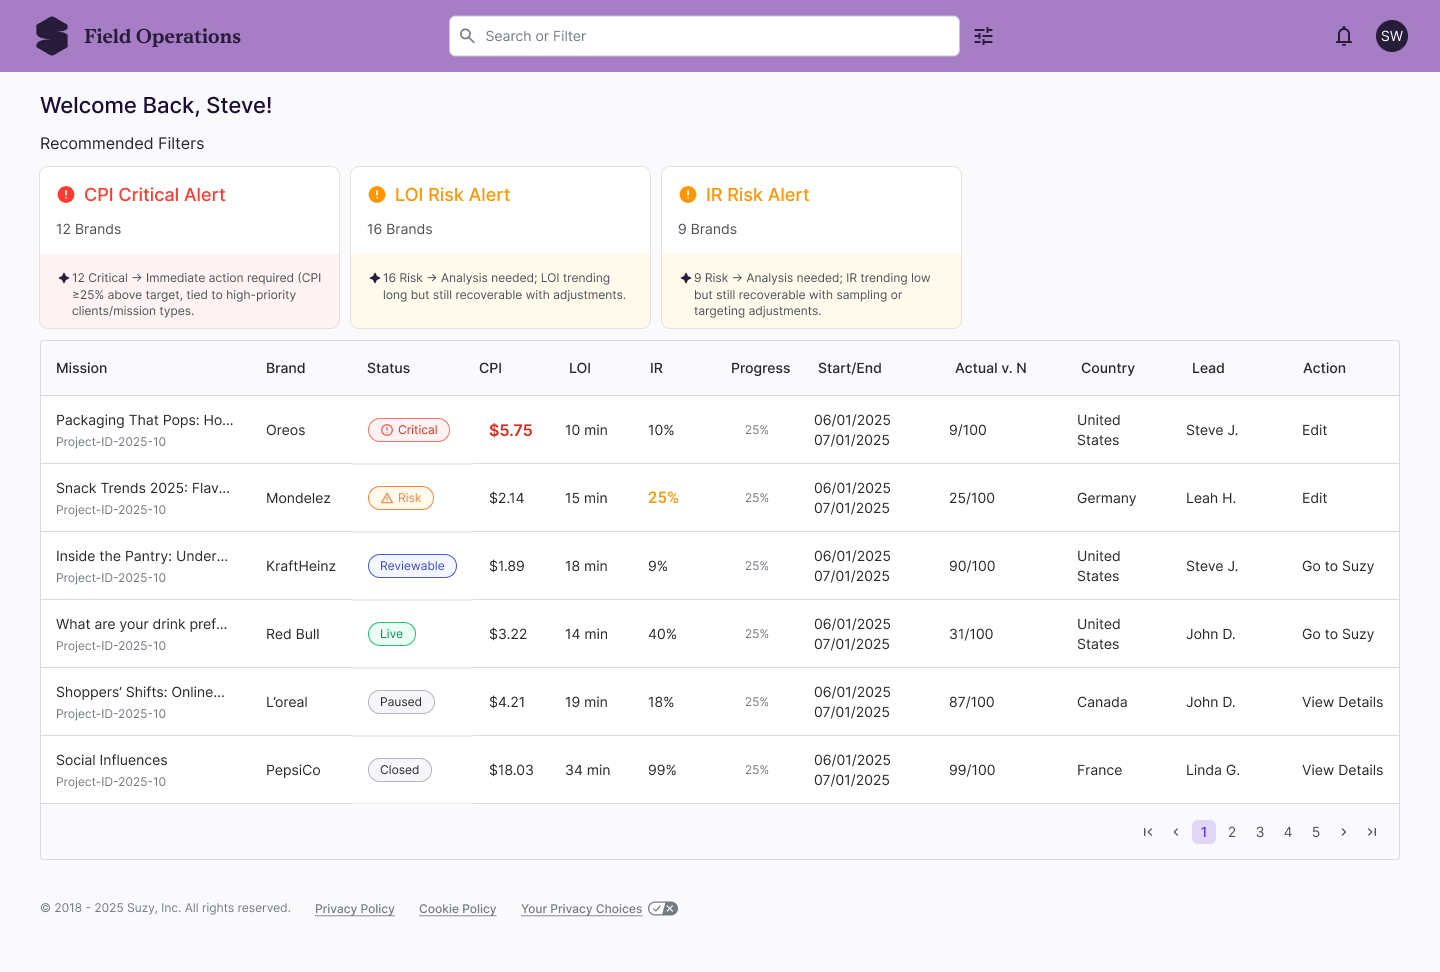
Task: Select page 5 in pagination
Action: coord(1316,832)
